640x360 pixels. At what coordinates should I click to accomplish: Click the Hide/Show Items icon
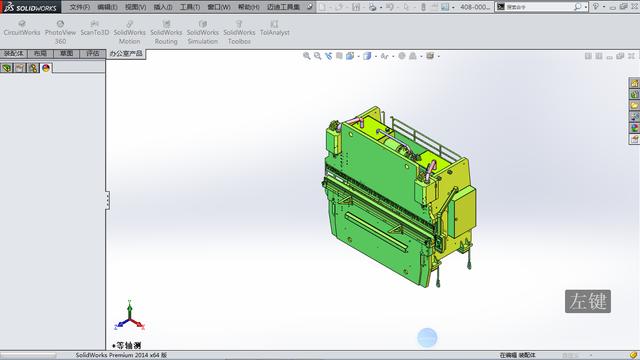click(384, 56)
